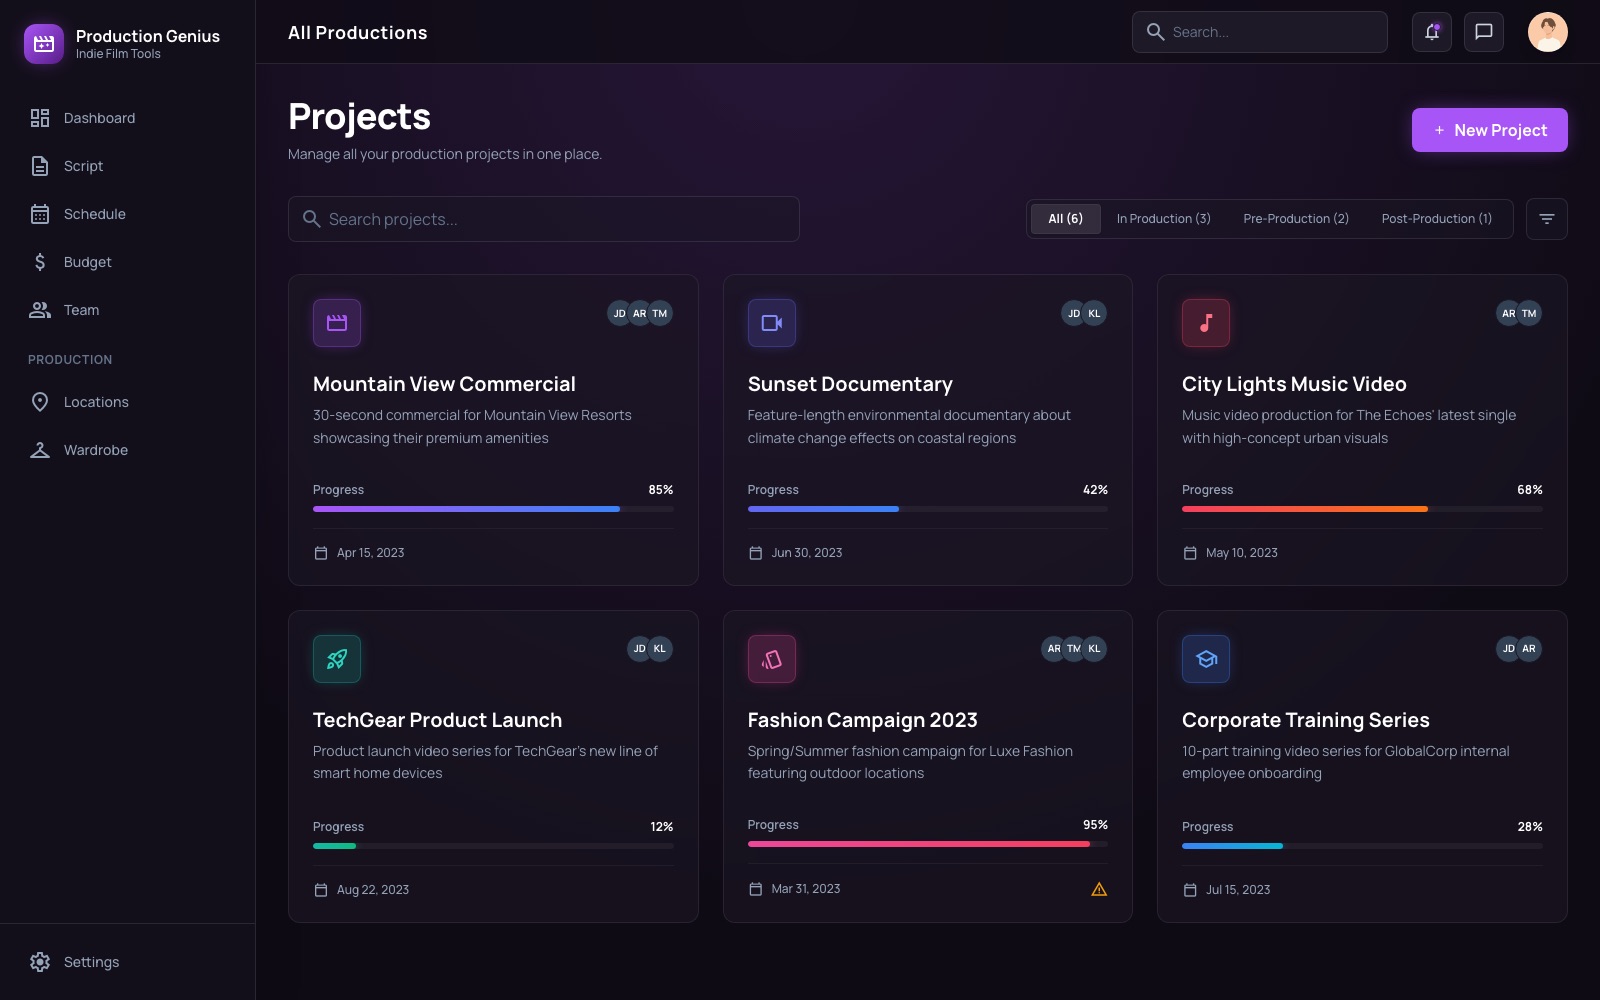Click the Production Genius clapperboard logo
1600x1000 pixels.
point(44,44)
